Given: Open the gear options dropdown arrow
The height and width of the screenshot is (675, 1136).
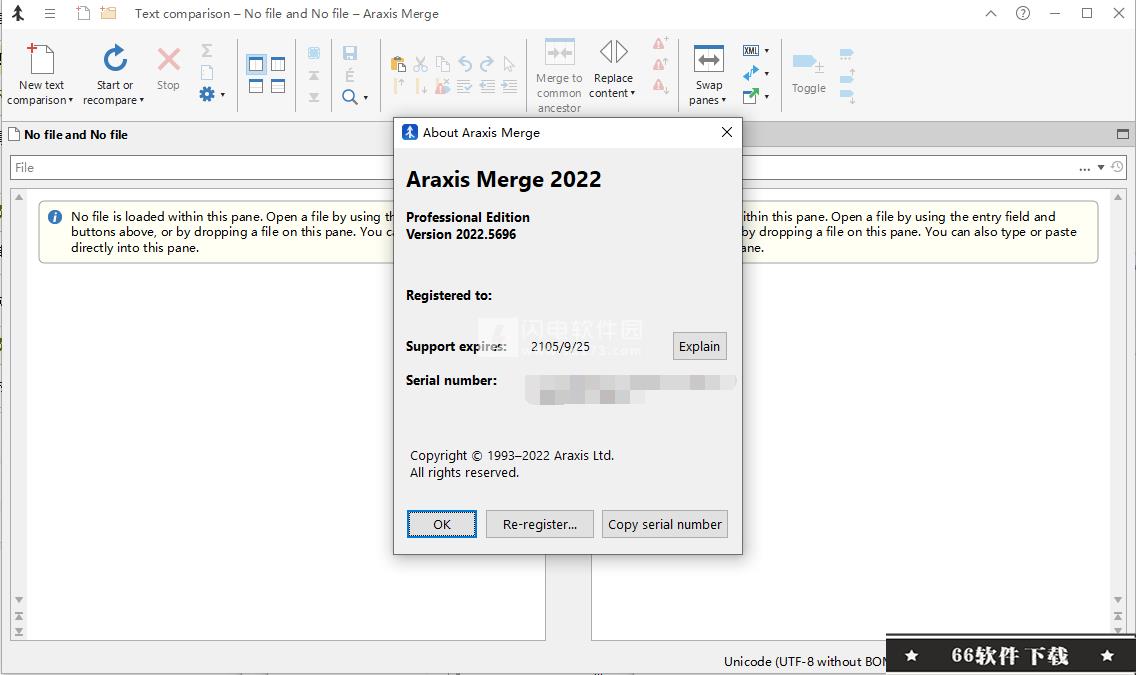Looking at the screenshot, I should pos(222,95).
